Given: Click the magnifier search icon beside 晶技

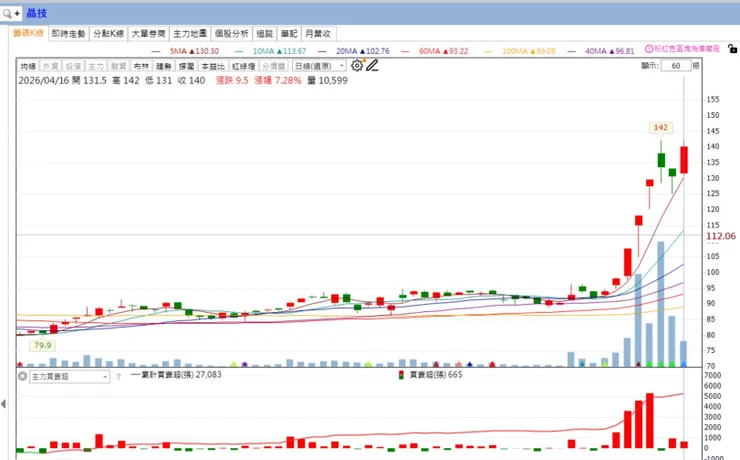Looking at the screenshot, I should [7, 14].
